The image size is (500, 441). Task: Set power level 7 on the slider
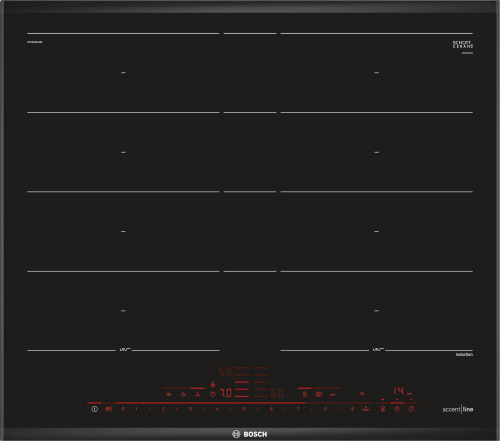tap(298, 409)
